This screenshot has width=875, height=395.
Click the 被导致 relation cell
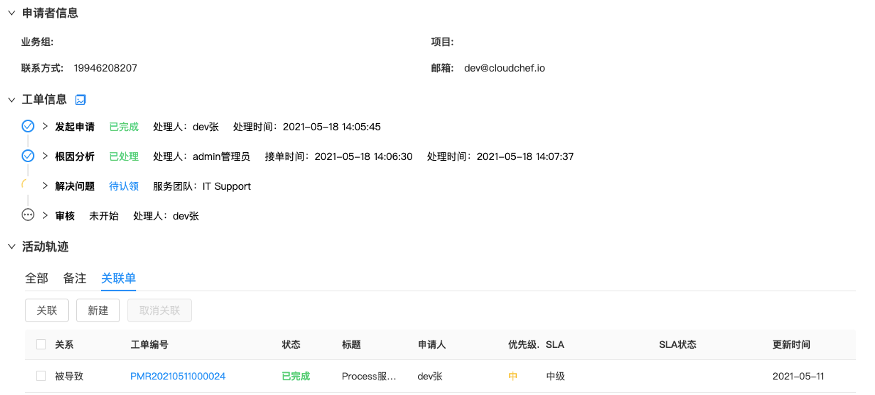[x=69, y=377]
